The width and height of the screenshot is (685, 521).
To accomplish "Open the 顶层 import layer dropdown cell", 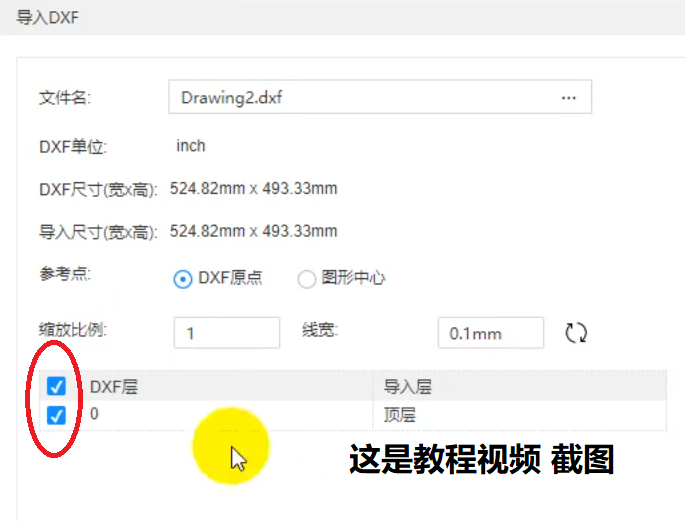I will (518, 415).
